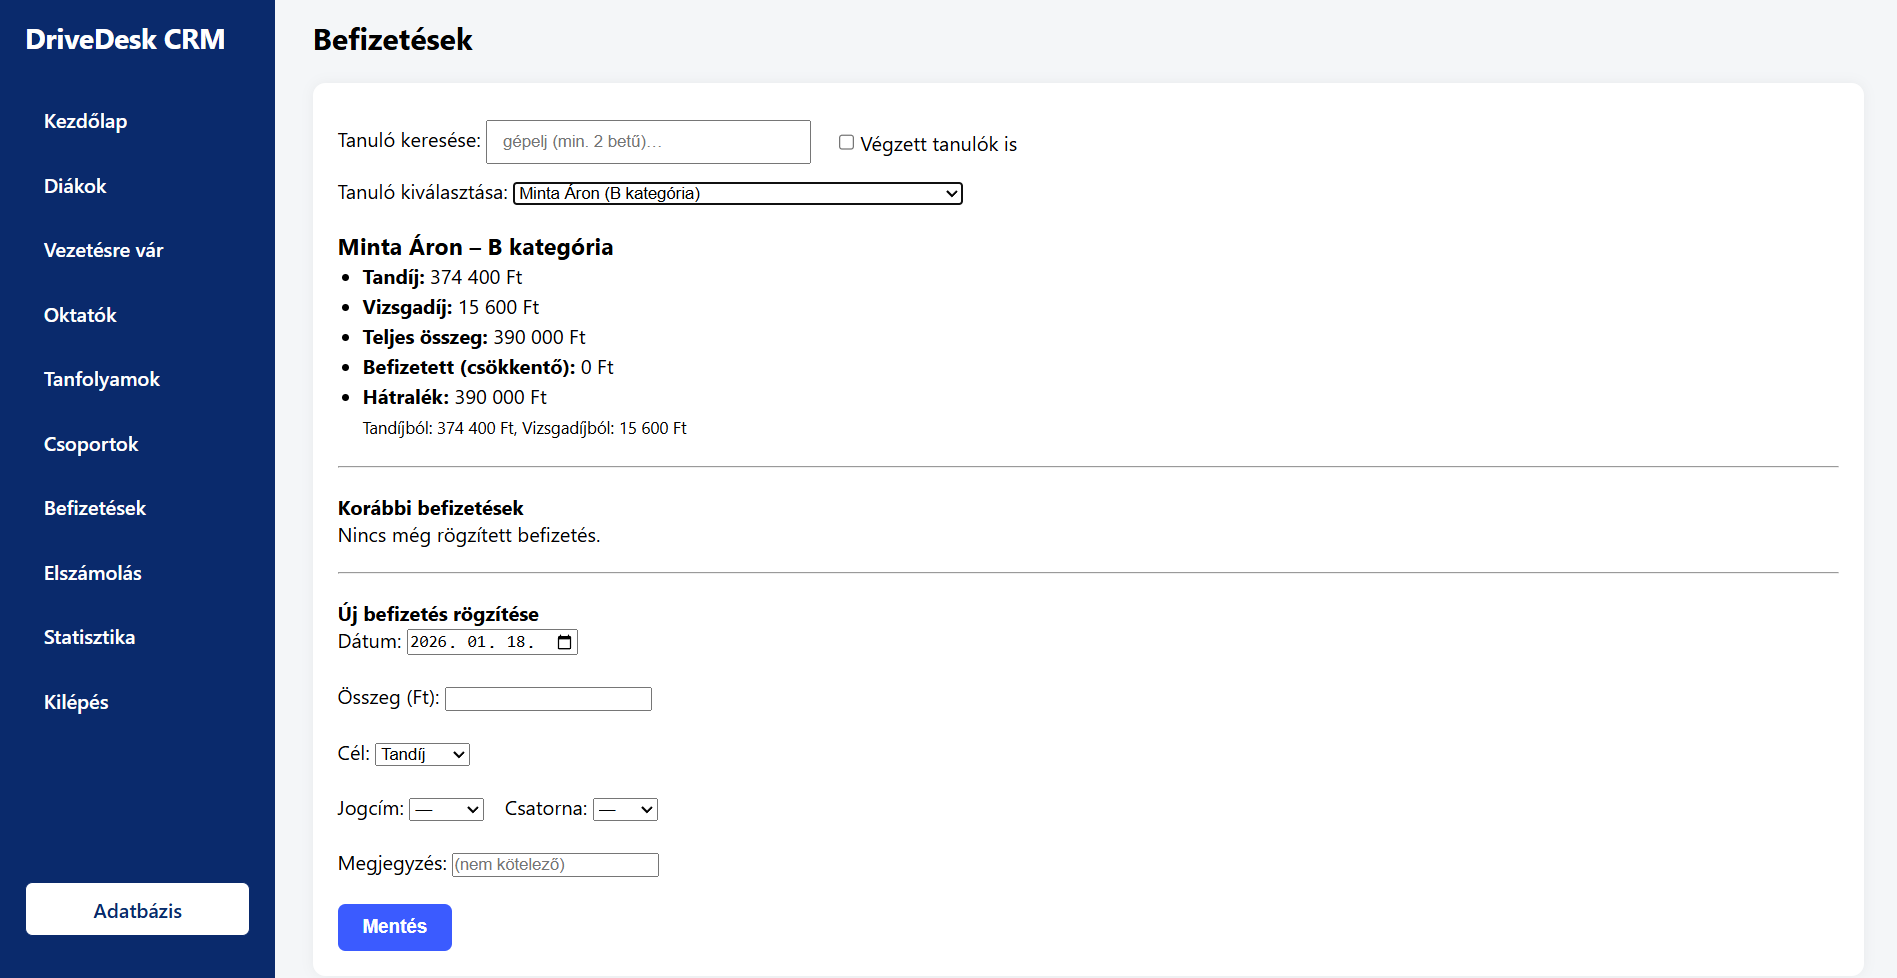View the Statisztika page
The image size is (1897, 978).
pyautogui.click(x=89, y=637)
